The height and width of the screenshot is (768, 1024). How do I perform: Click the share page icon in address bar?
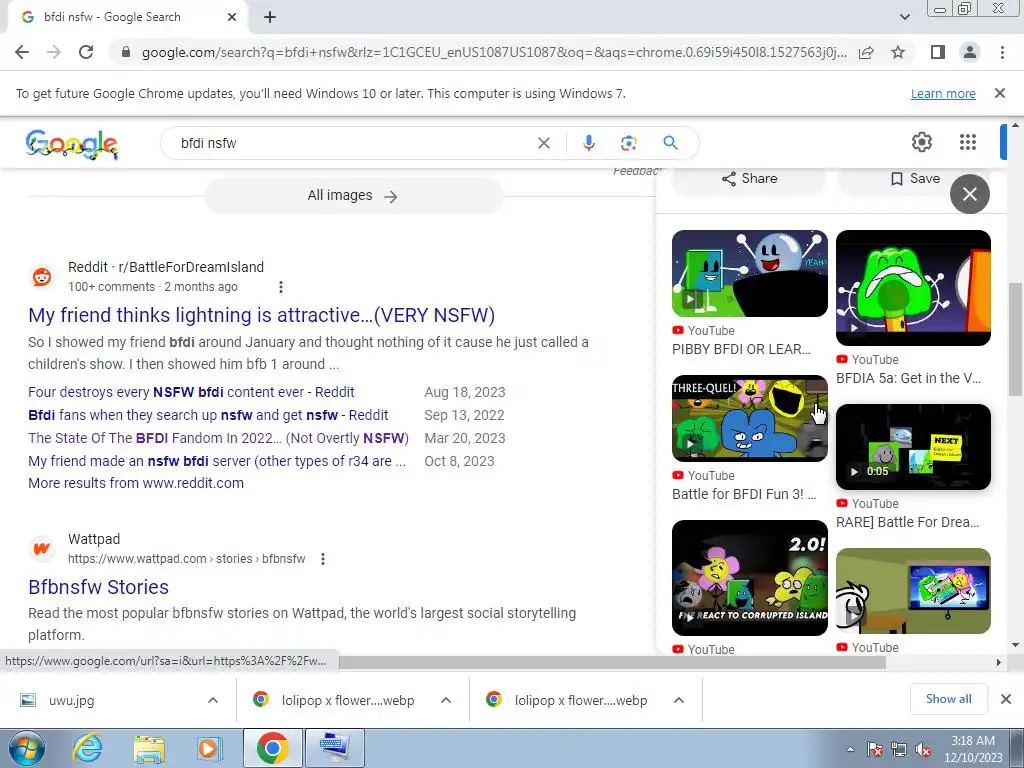866,52
